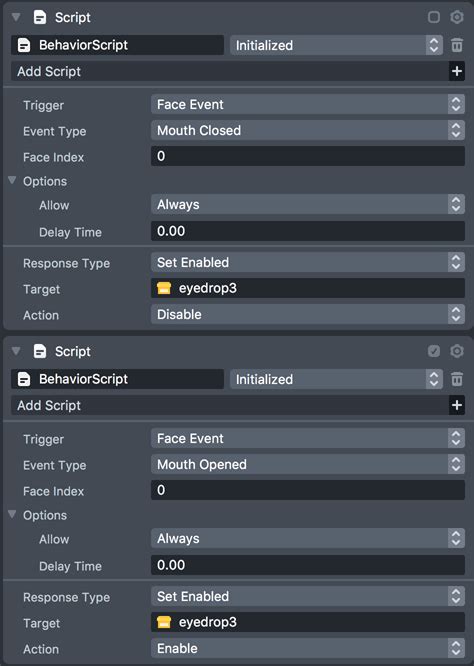The image size is (474, 666).
Task: Uncheck the second Script component checkbox
Action: [x=434, y=351]
